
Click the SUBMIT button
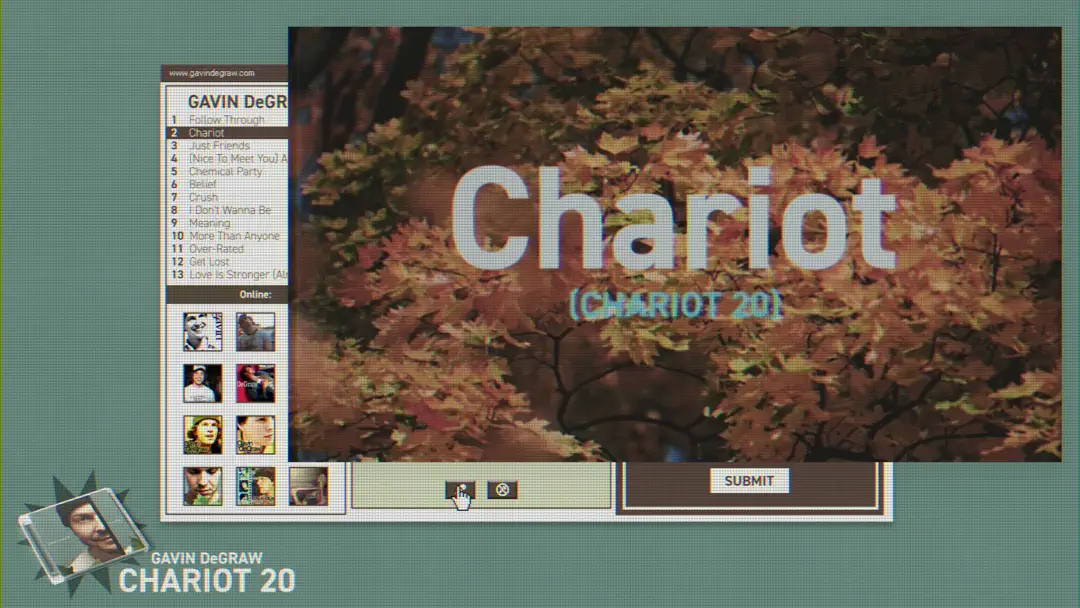coord(749,481)
